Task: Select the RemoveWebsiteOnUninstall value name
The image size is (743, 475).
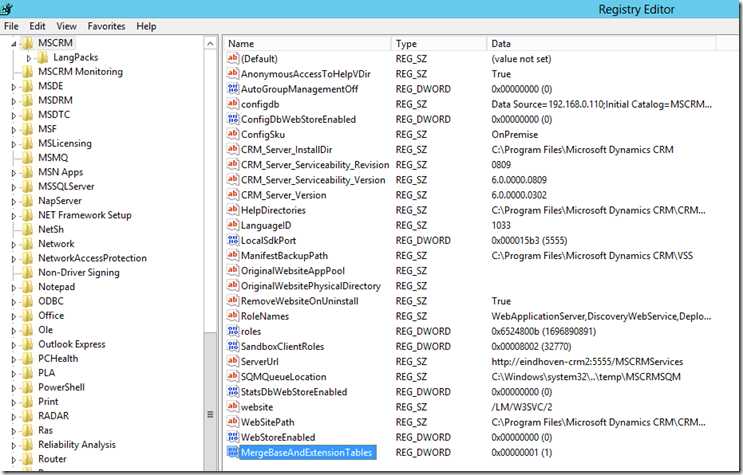Action: (x=299, y=301)
